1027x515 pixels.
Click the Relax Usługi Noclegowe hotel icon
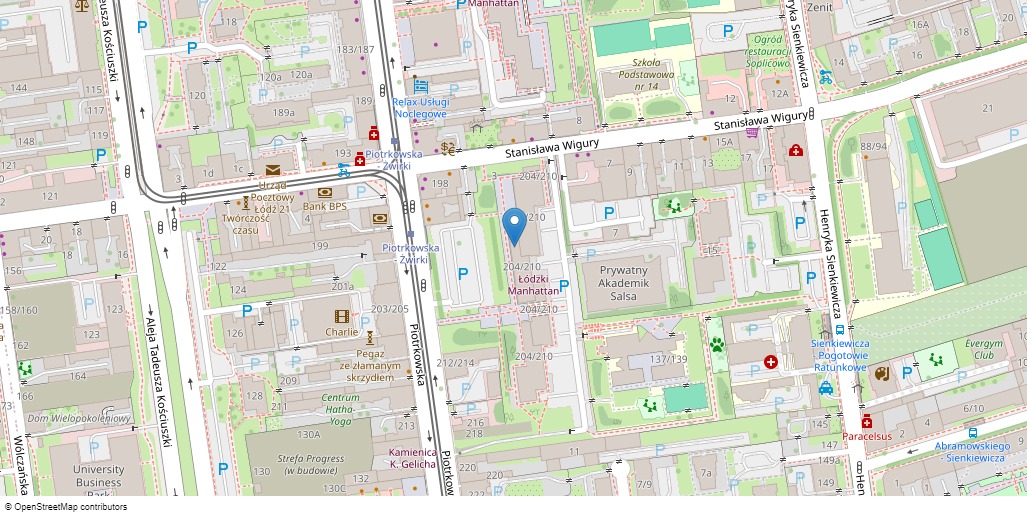tap(421, 87)
